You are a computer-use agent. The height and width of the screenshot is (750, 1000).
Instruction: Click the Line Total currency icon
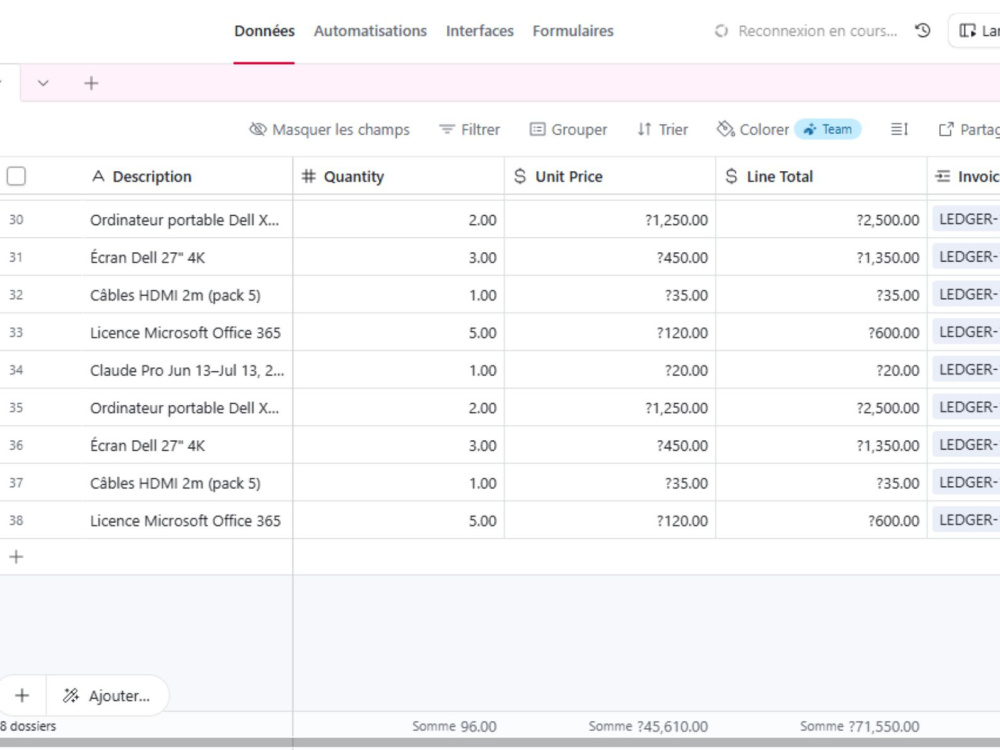pos(732,176)
